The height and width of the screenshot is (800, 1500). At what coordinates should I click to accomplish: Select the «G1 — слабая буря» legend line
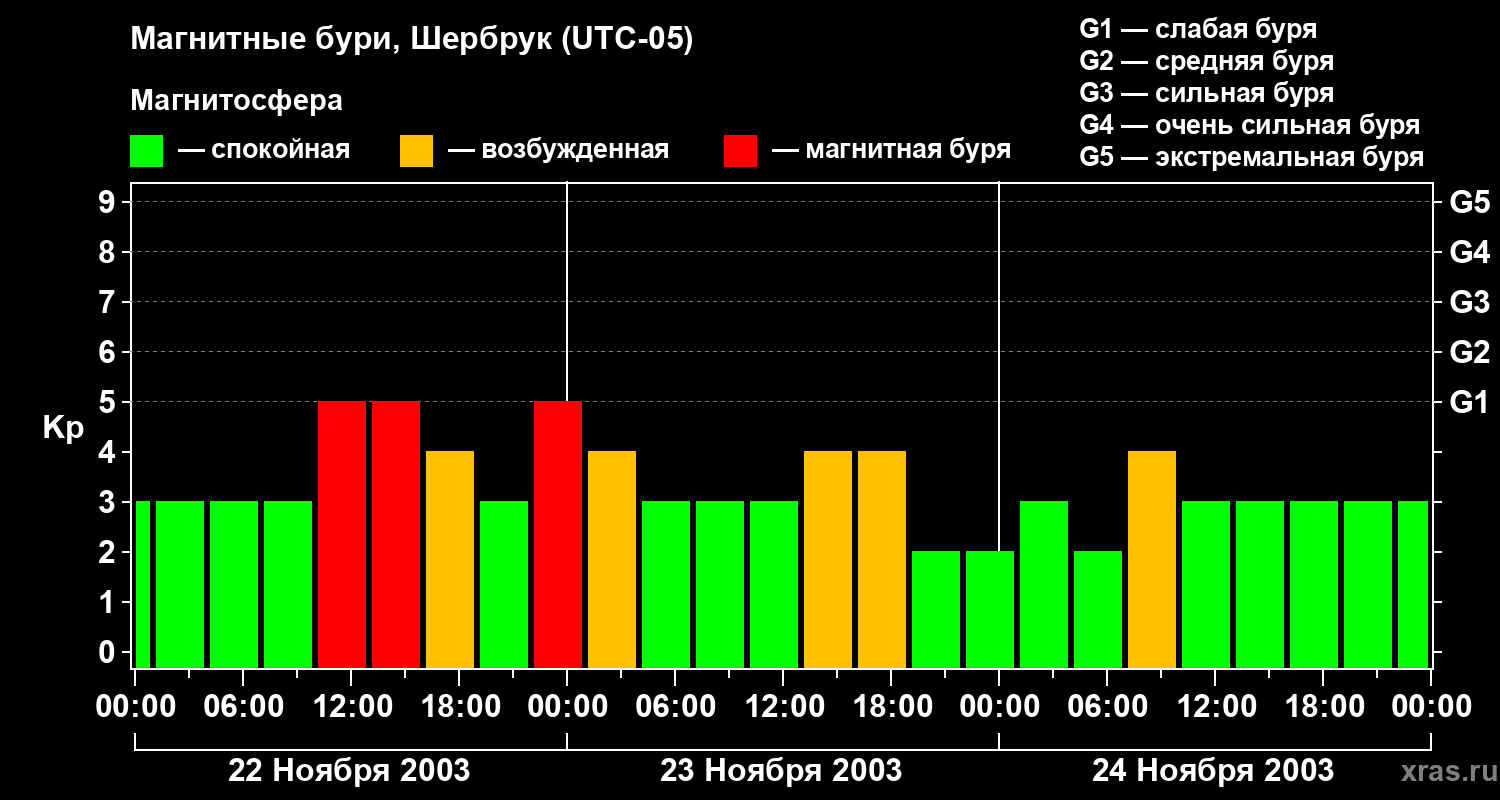[x=1198, y=29]
